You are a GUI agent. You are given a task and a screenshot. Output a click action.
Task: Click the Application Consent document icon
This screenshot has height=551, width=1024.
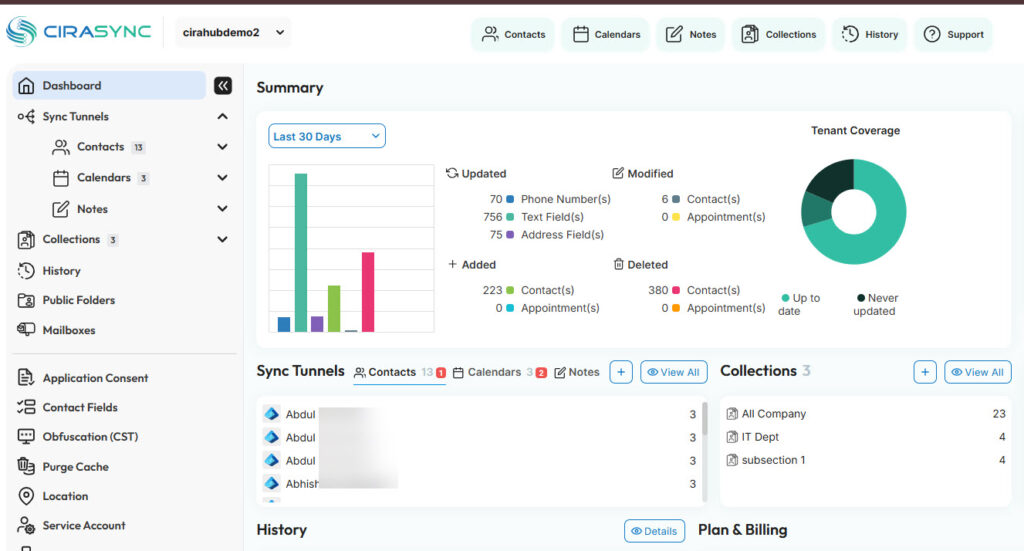pos(26,377)
